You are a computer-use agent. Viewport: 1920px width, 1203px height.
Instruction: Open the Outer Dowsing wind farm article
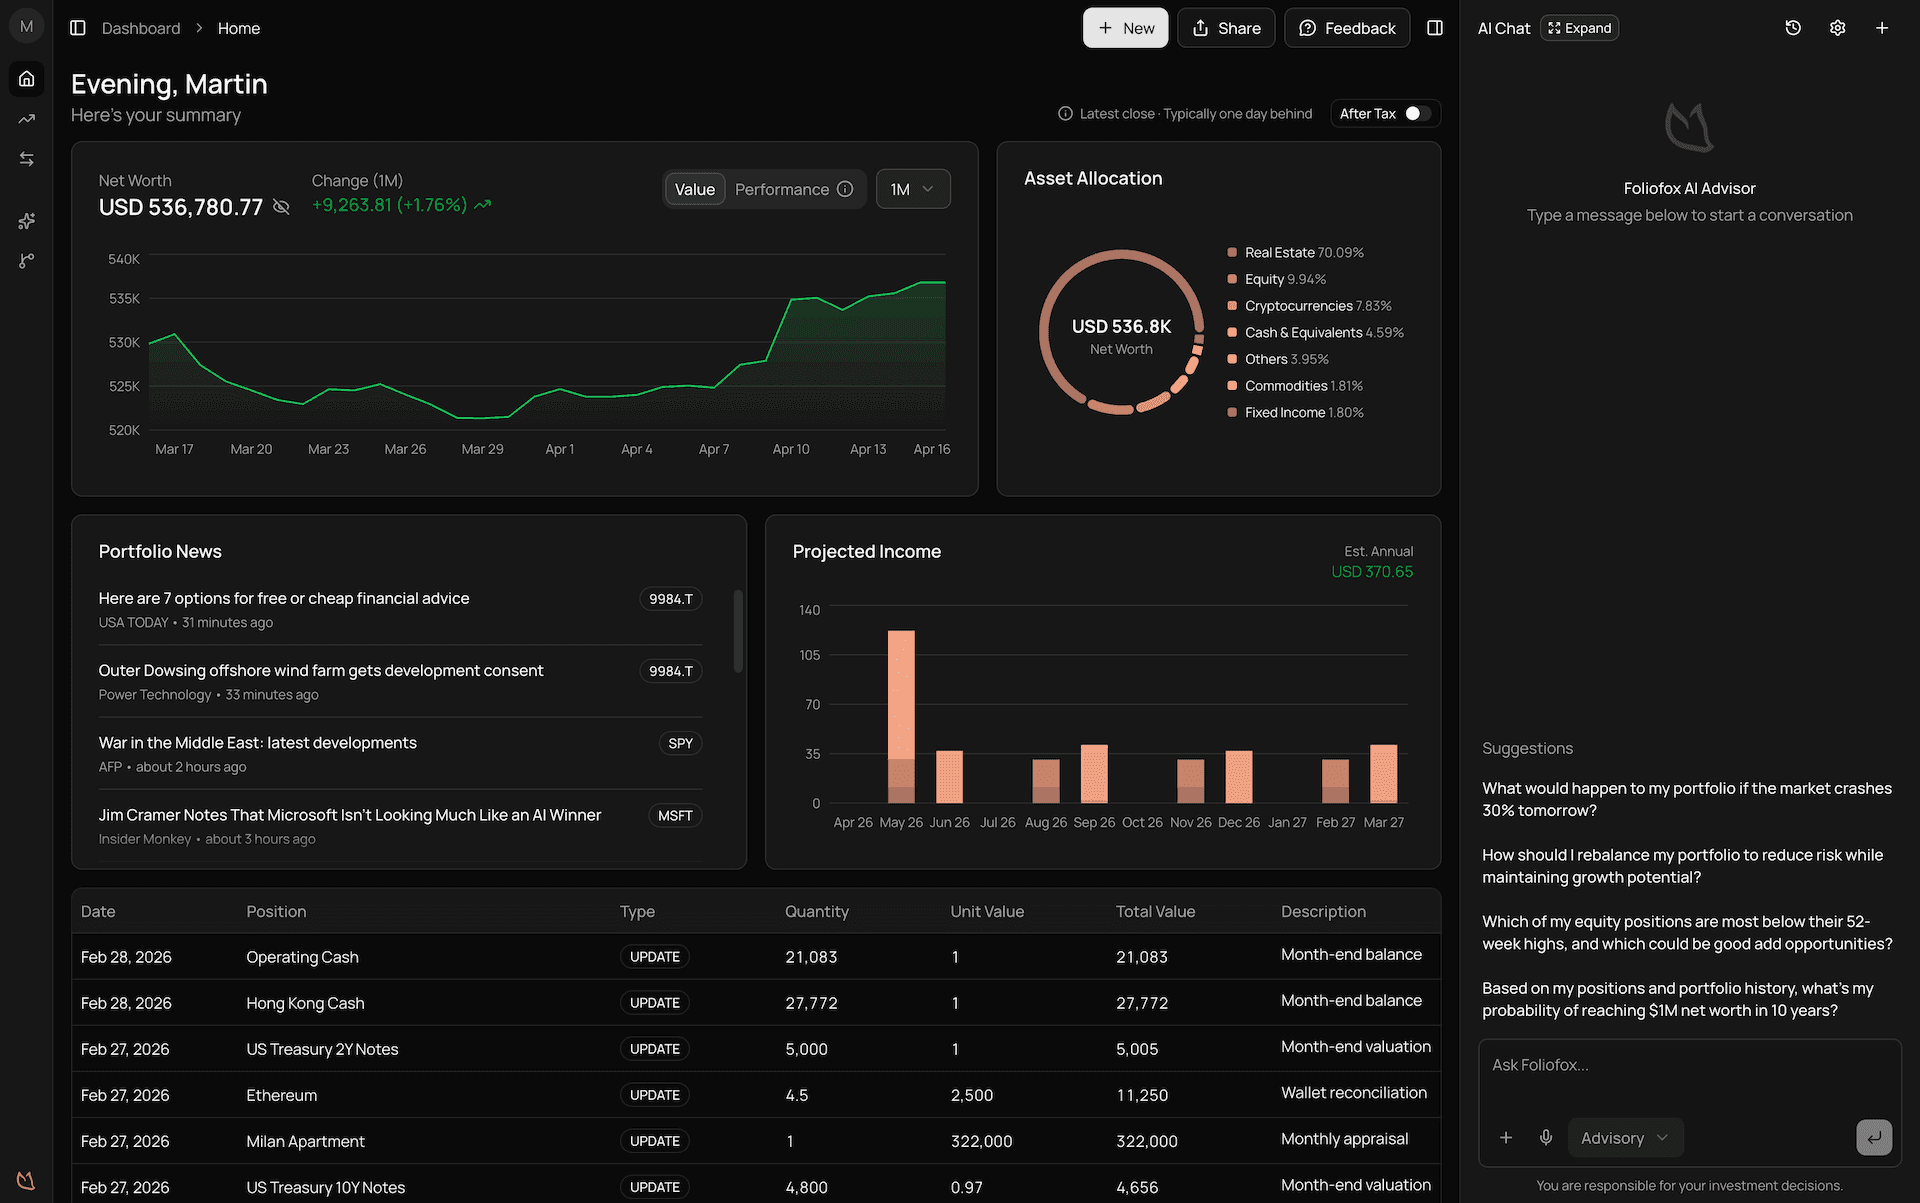coord(321,670)
